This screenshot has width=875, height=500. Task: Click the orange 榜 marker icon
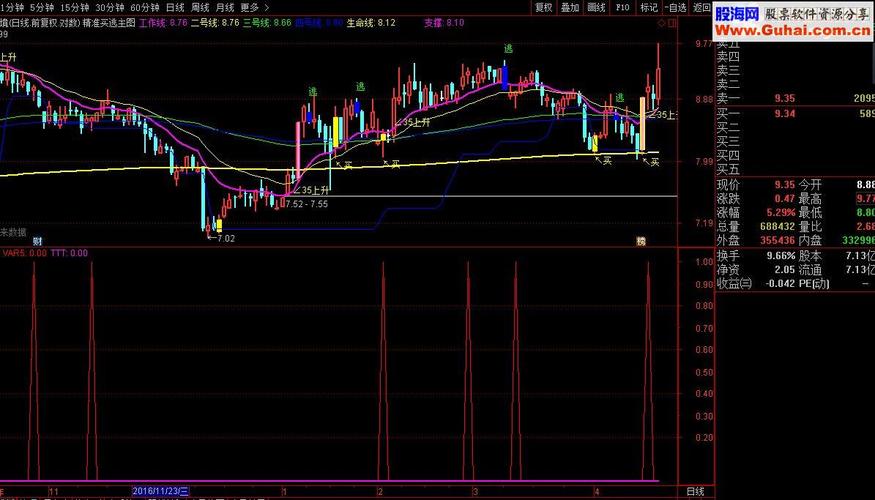[x=641, y=241]
